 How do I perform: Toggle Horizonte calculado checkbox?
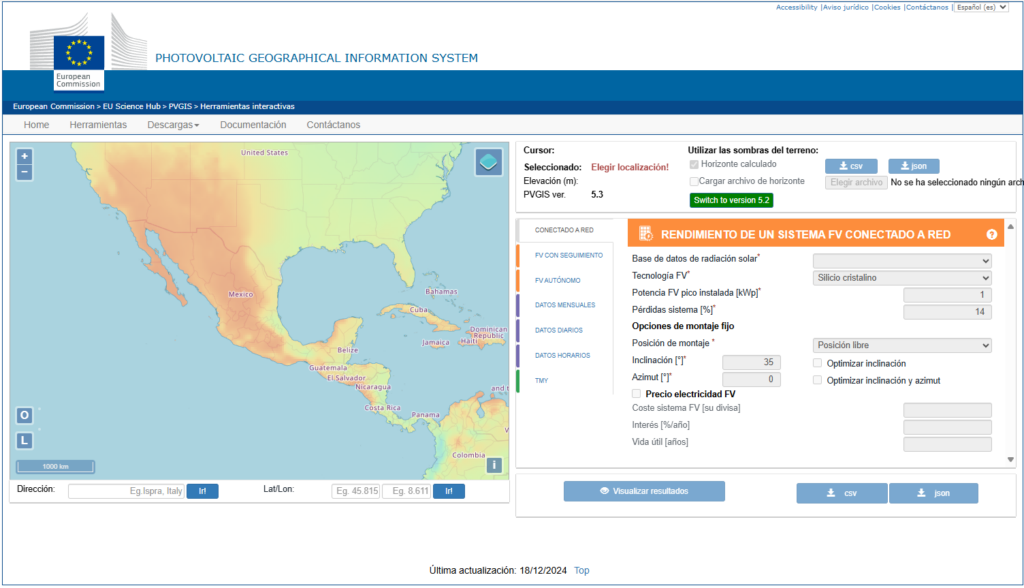(x=694, y=165)
